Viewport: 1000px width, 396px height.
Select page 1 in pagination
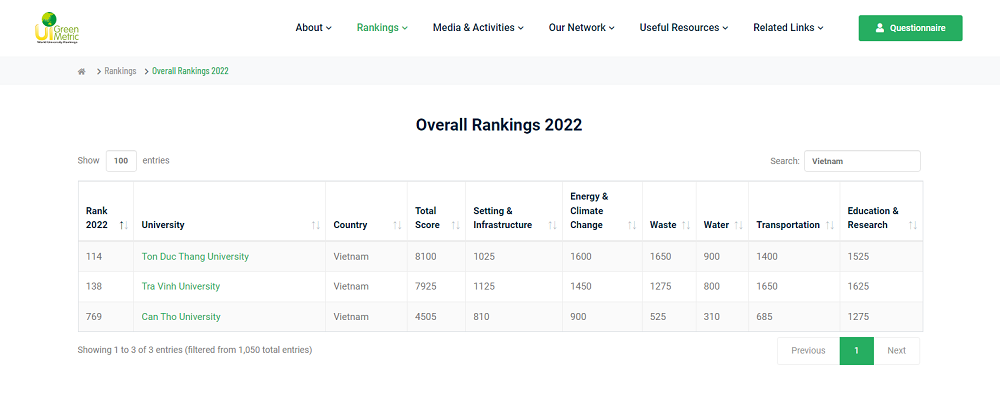[857, 351]
